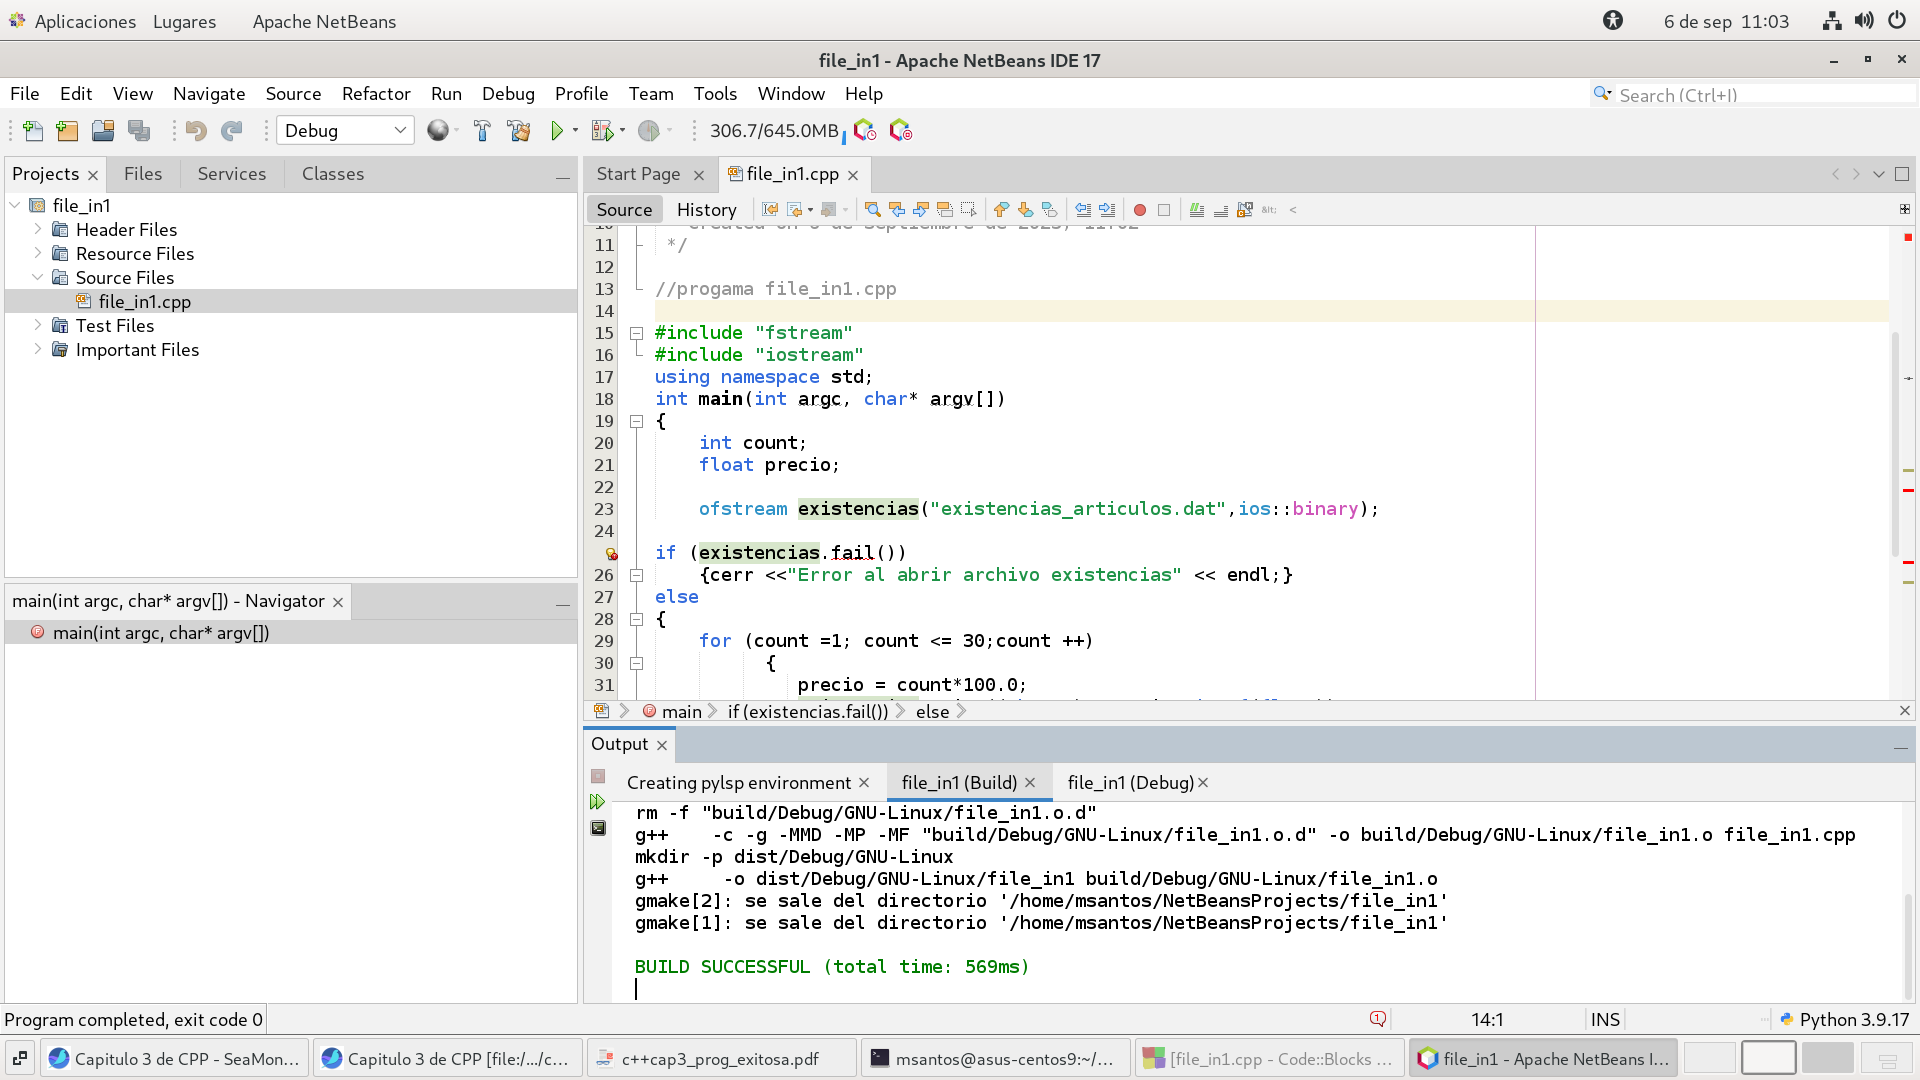The width and height of the screenshot is (1920, 1080).
Task: Click the Open Project toolbar icon
Action: [x=103, y=131]
